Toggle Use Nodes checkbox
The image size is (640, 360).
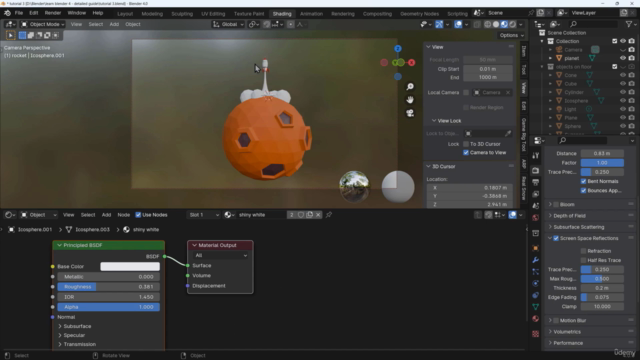138,215
